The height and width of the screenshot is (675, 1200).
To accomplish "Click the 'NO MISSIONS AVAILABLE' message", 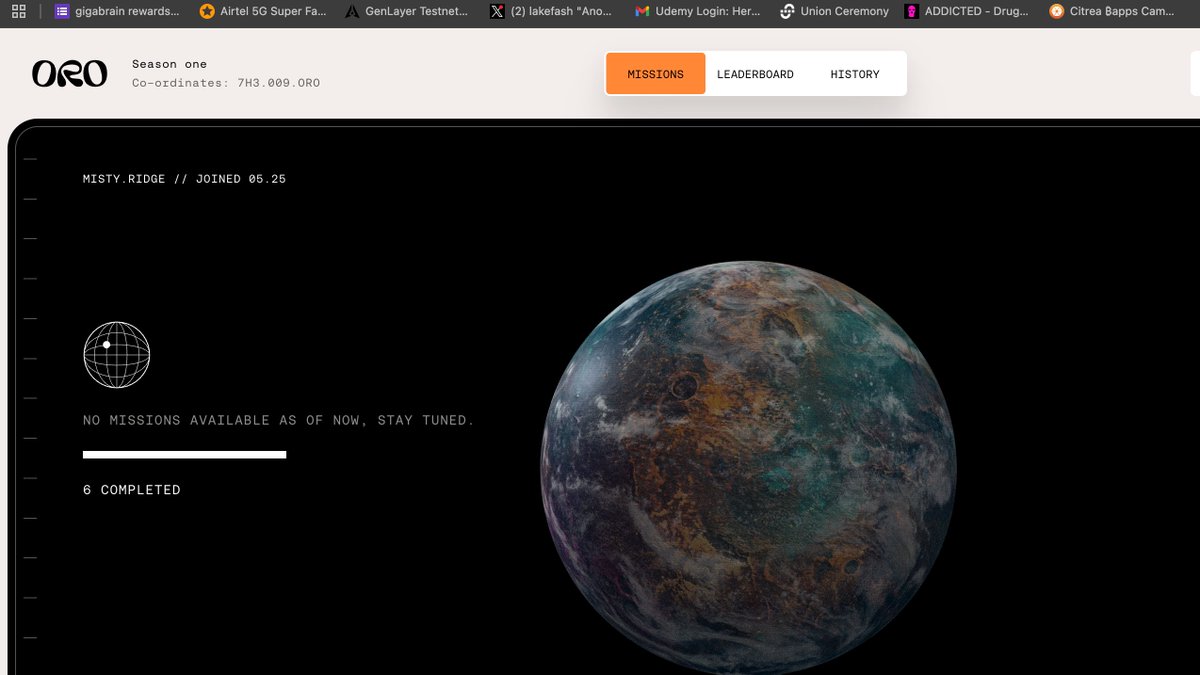I will click(x=278, y=420).
